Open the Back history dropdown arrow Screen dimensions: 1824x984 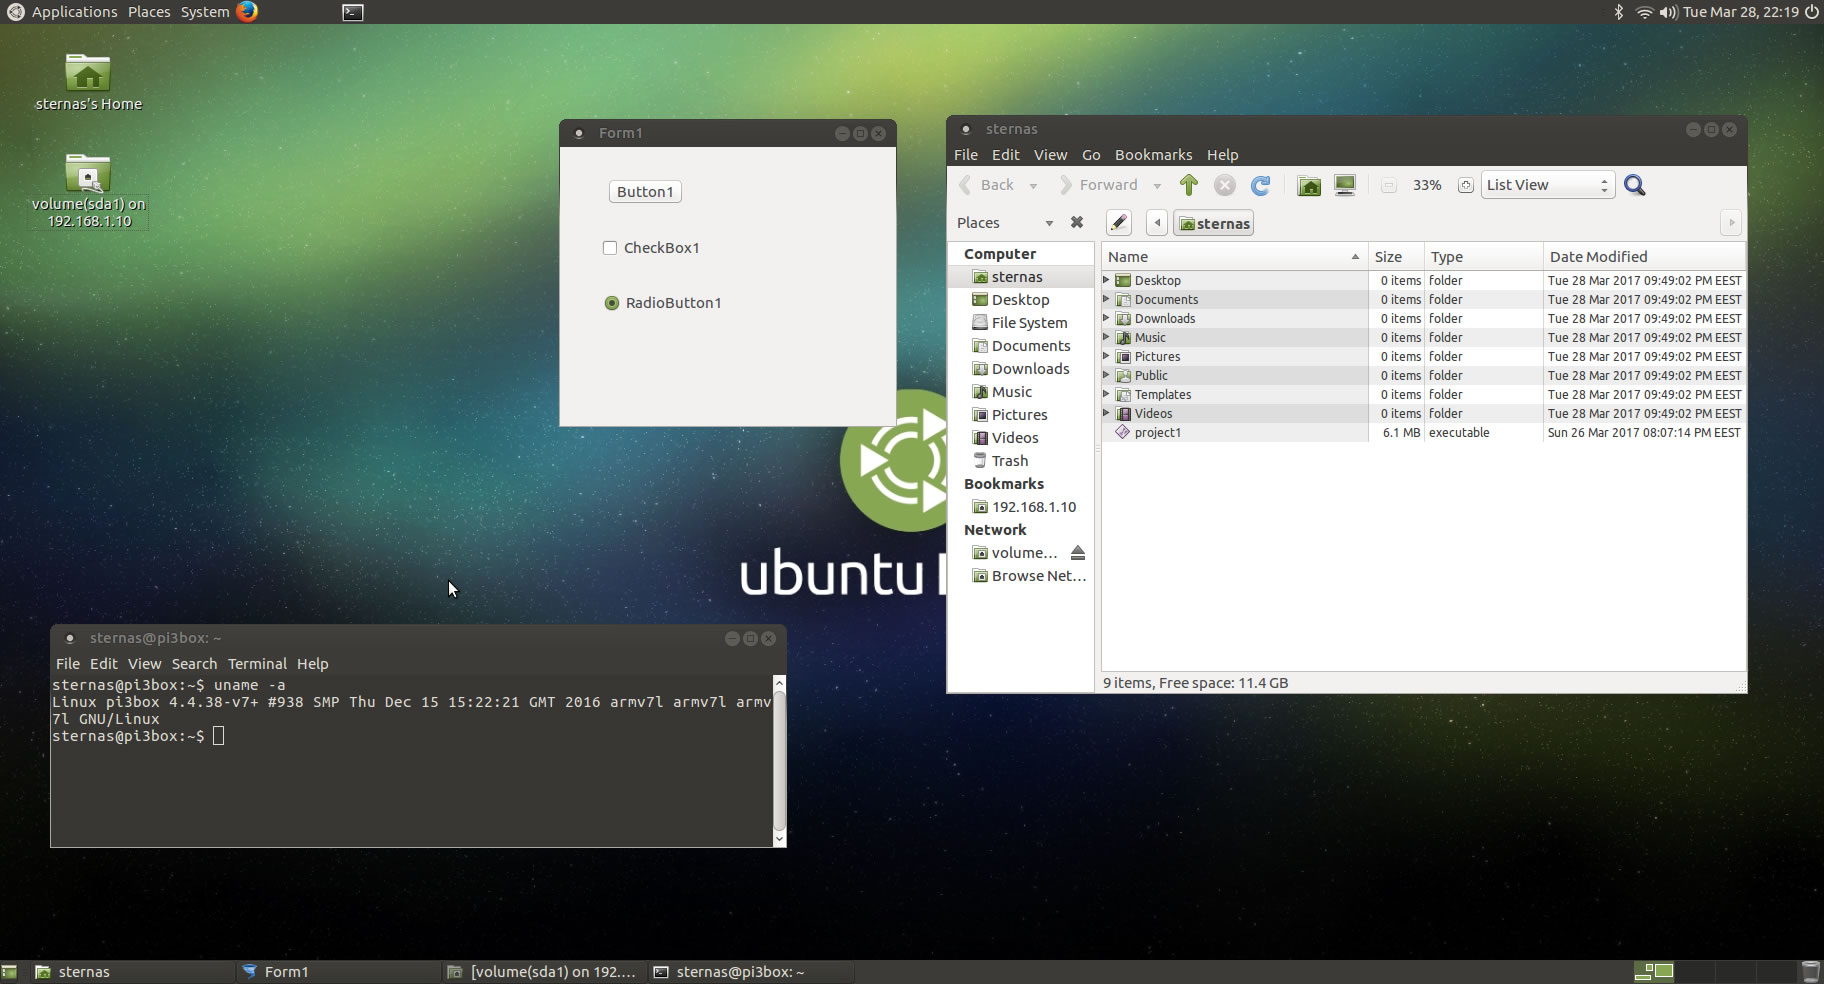pos(1033,186)
